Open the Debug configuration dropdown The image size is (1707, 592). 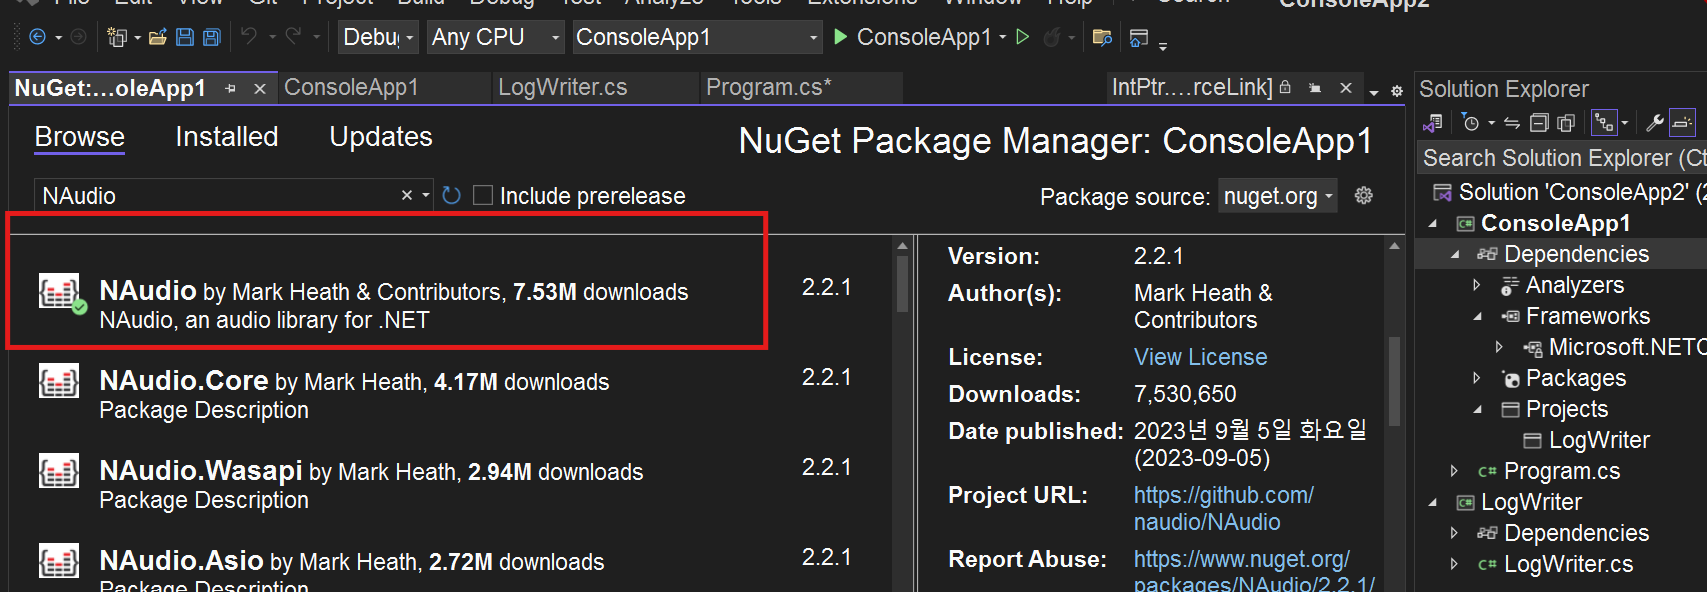(378, 37)
